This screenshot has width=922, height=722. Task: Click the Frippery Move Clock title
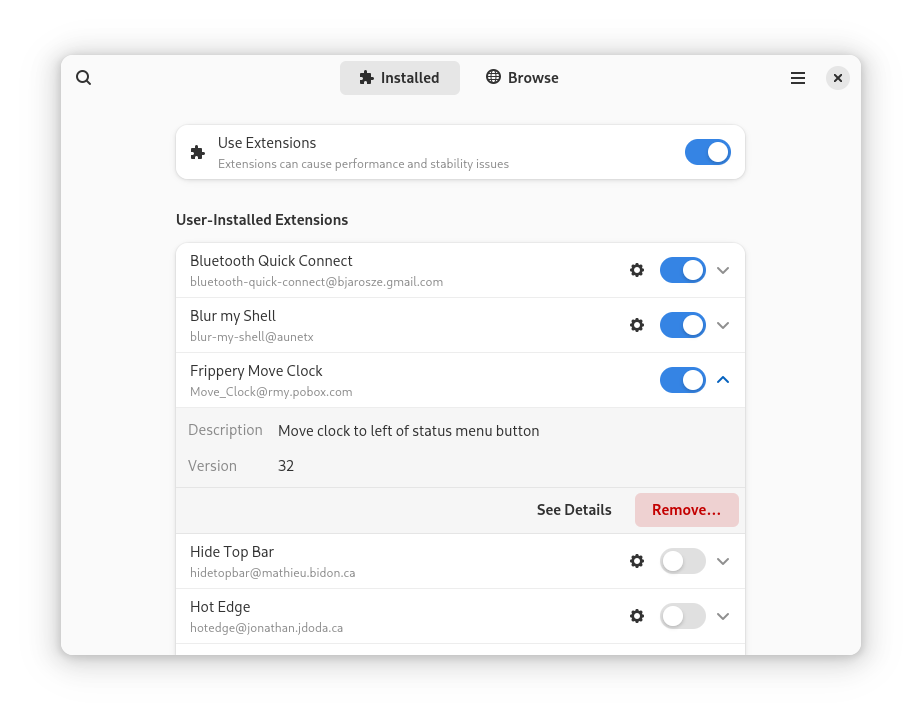(x=256, y=371)
